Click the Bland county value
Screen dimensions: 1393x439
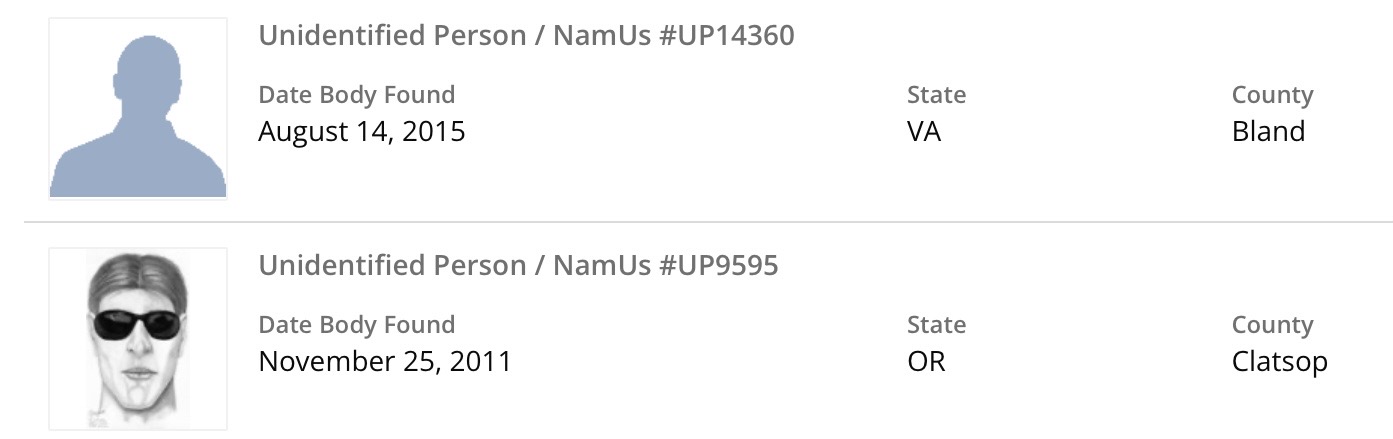[x=1268, y=132]
